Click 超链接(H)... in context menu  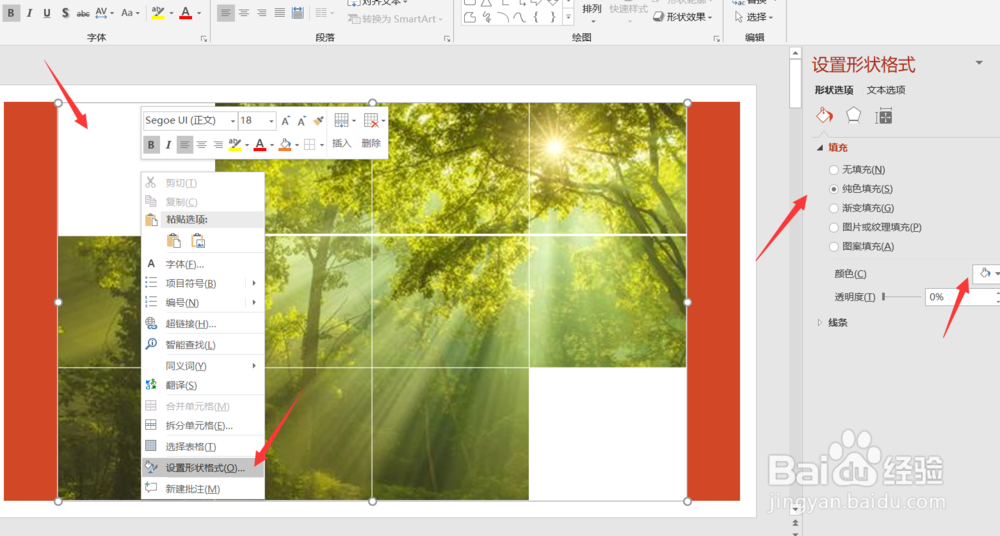[x=203, y=324]
